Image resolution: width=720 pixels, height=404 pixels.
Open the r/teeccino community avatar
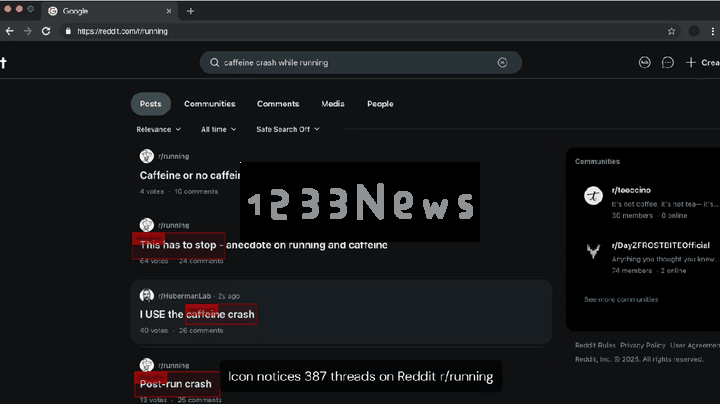click(593, 196)
